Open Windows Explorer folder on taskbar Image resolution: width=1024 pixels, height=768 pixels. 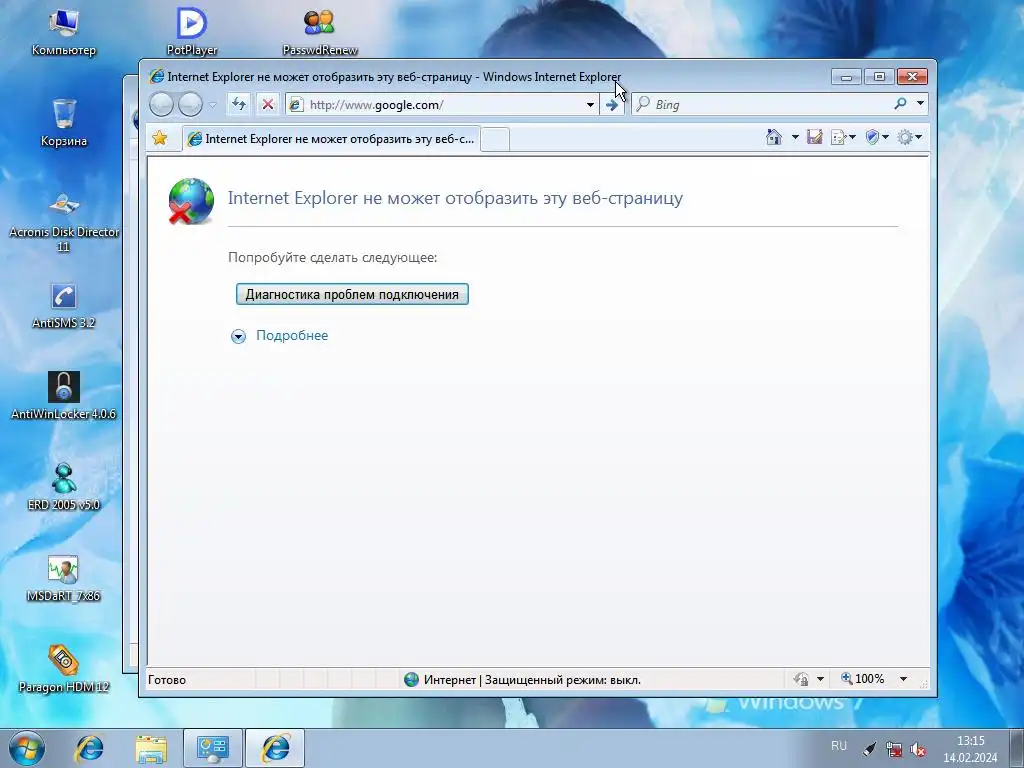[151, 748]
